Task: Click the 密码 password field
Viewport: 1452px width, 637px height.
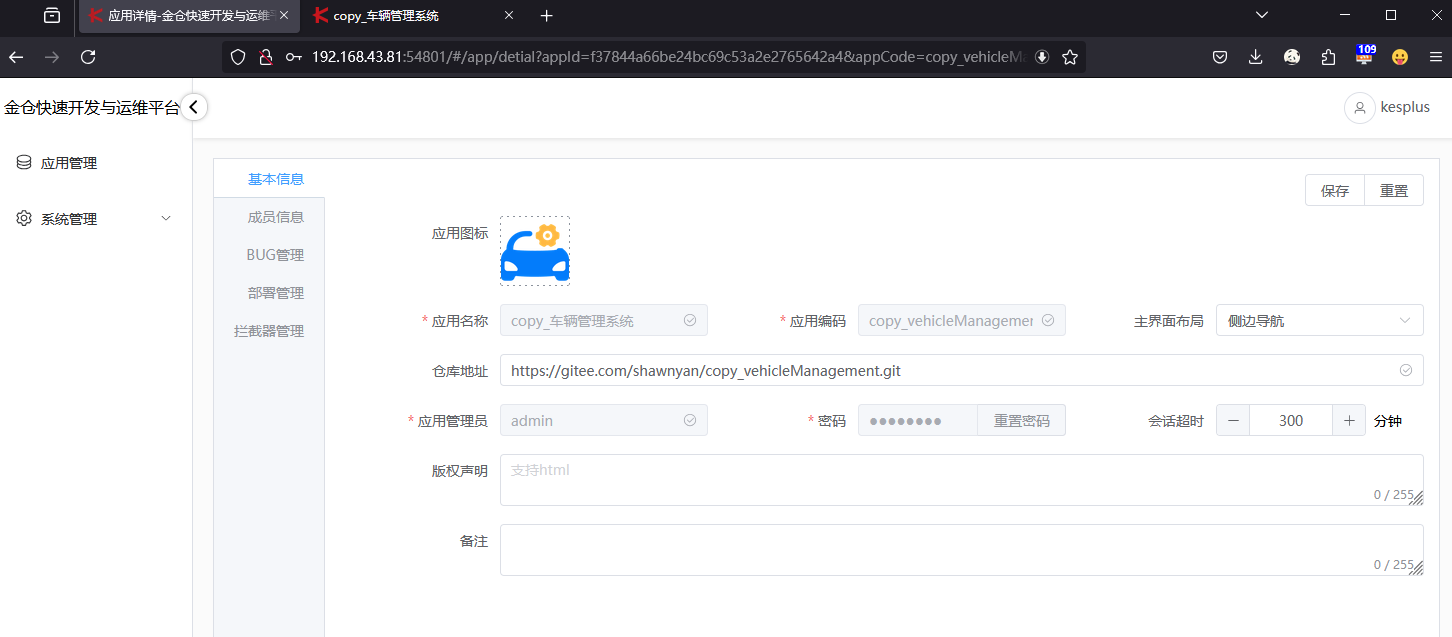Action: (x=918, y=421)
